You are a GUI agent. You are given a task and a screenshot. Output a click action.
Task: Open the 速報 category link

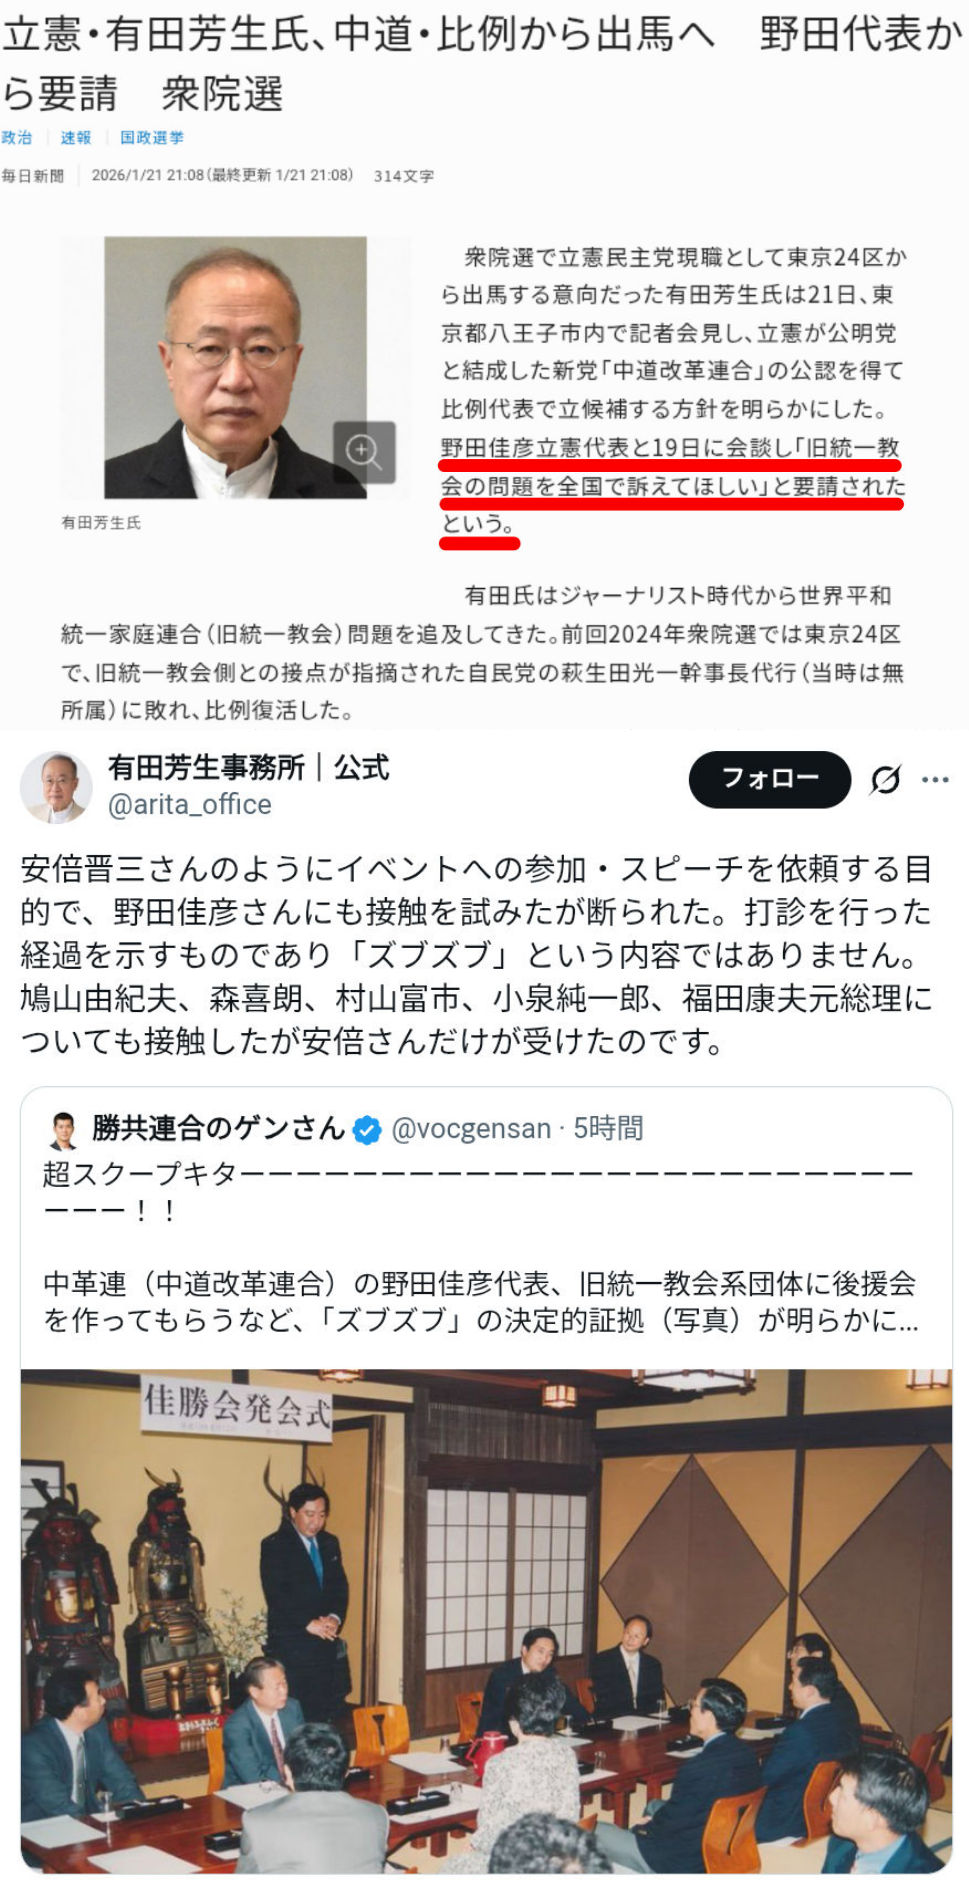(x=76, y=138)
